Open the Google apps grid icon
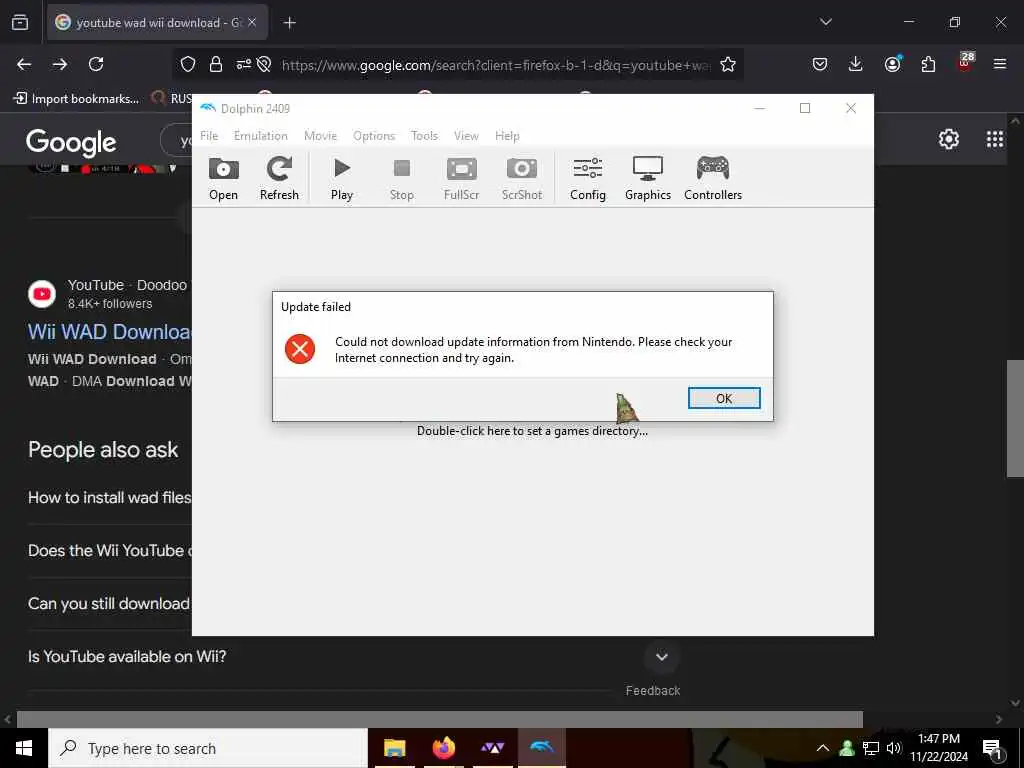This screenshot has width=1024, height=768. (995, 139)
